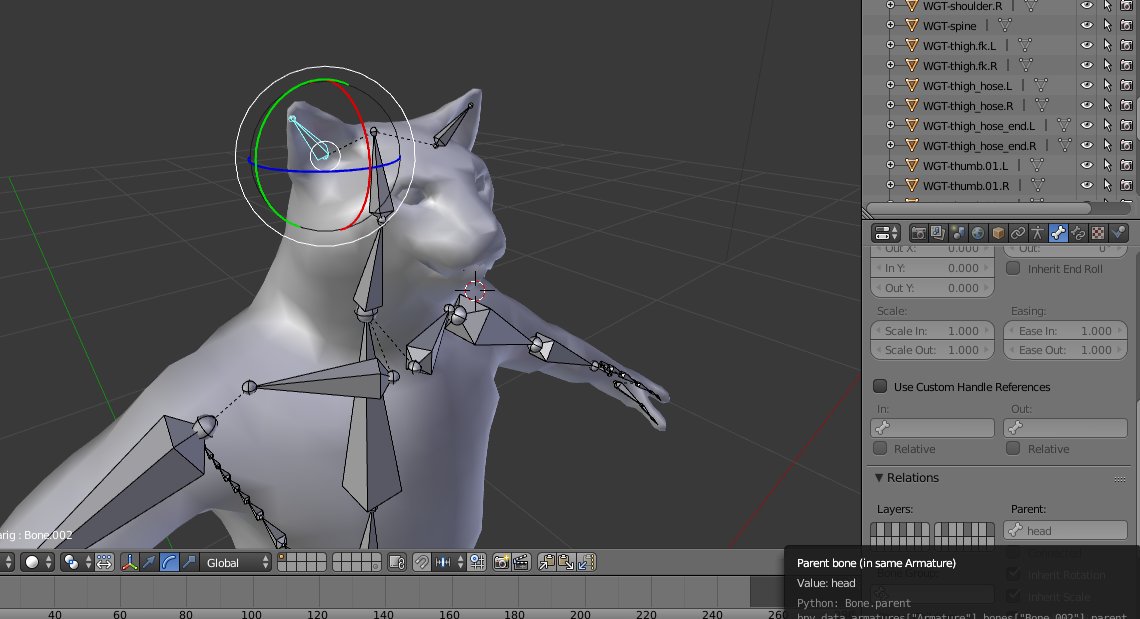The height and width of the screenshot is (619, 1140).
Task: Expand the WGT-thigh.fk.L tree item
Action: tap(890, 45)
